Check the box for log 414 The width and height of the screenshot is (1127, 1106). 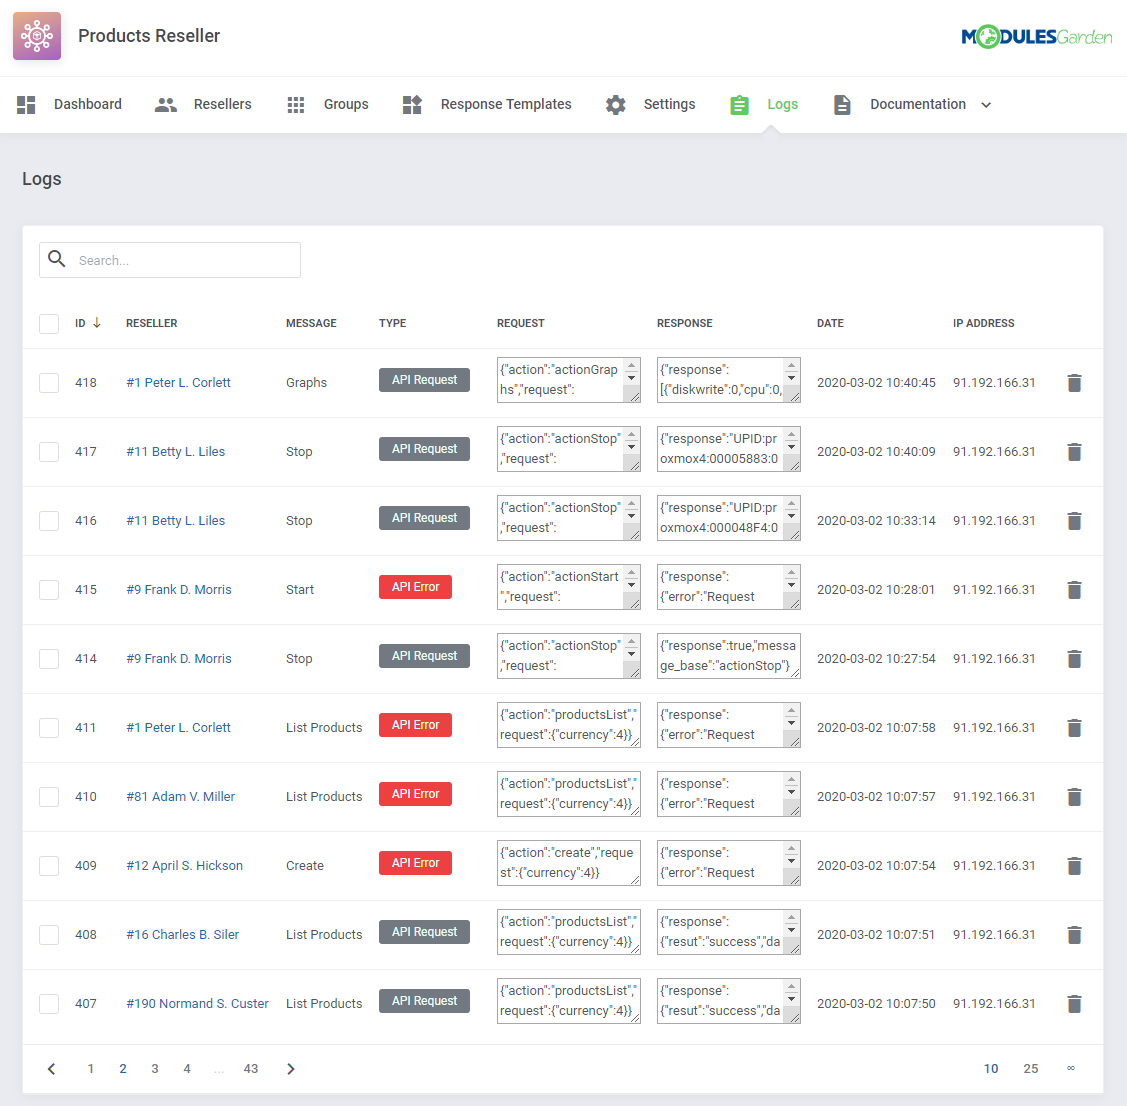[49, 659]
